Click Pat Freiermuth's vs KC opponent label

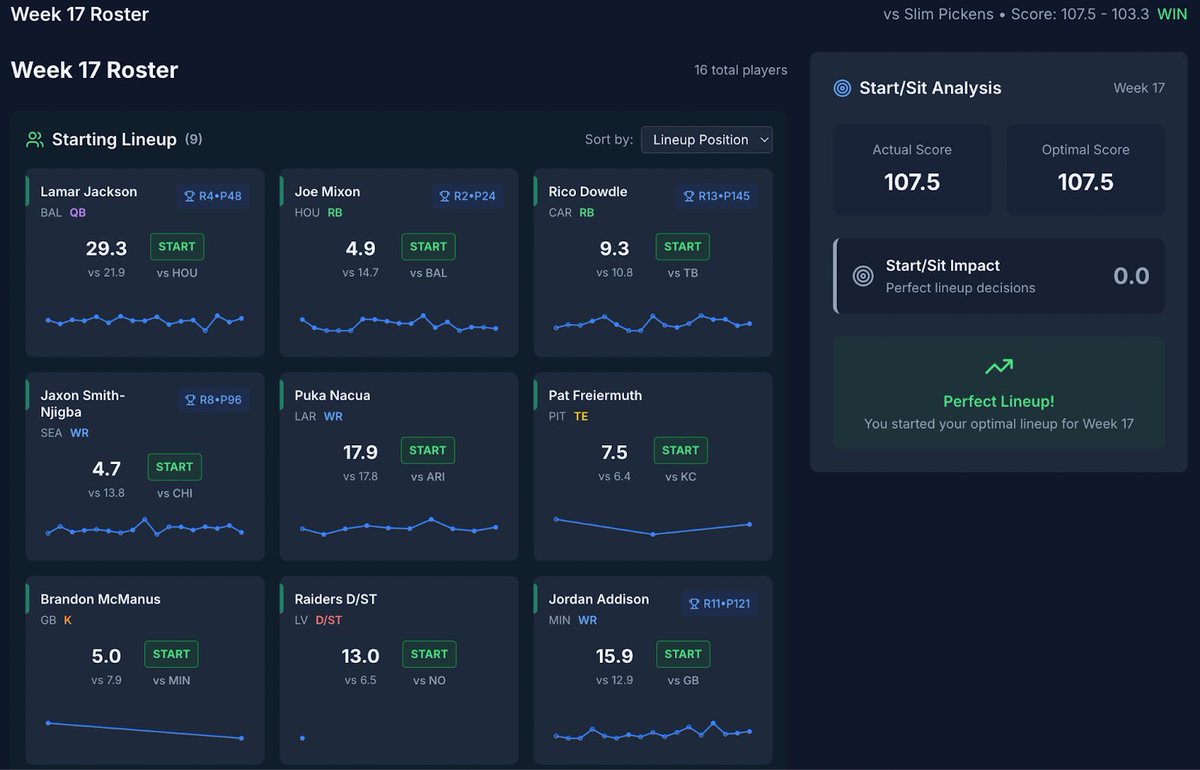(680, 477)
